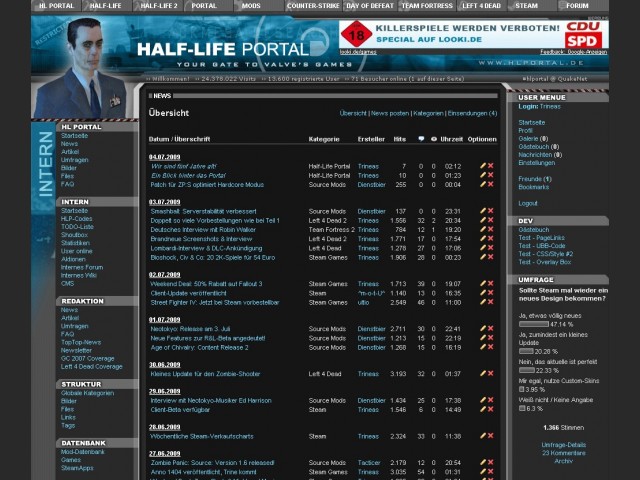Open Freunde (1) in user menu

coord(535,179)
